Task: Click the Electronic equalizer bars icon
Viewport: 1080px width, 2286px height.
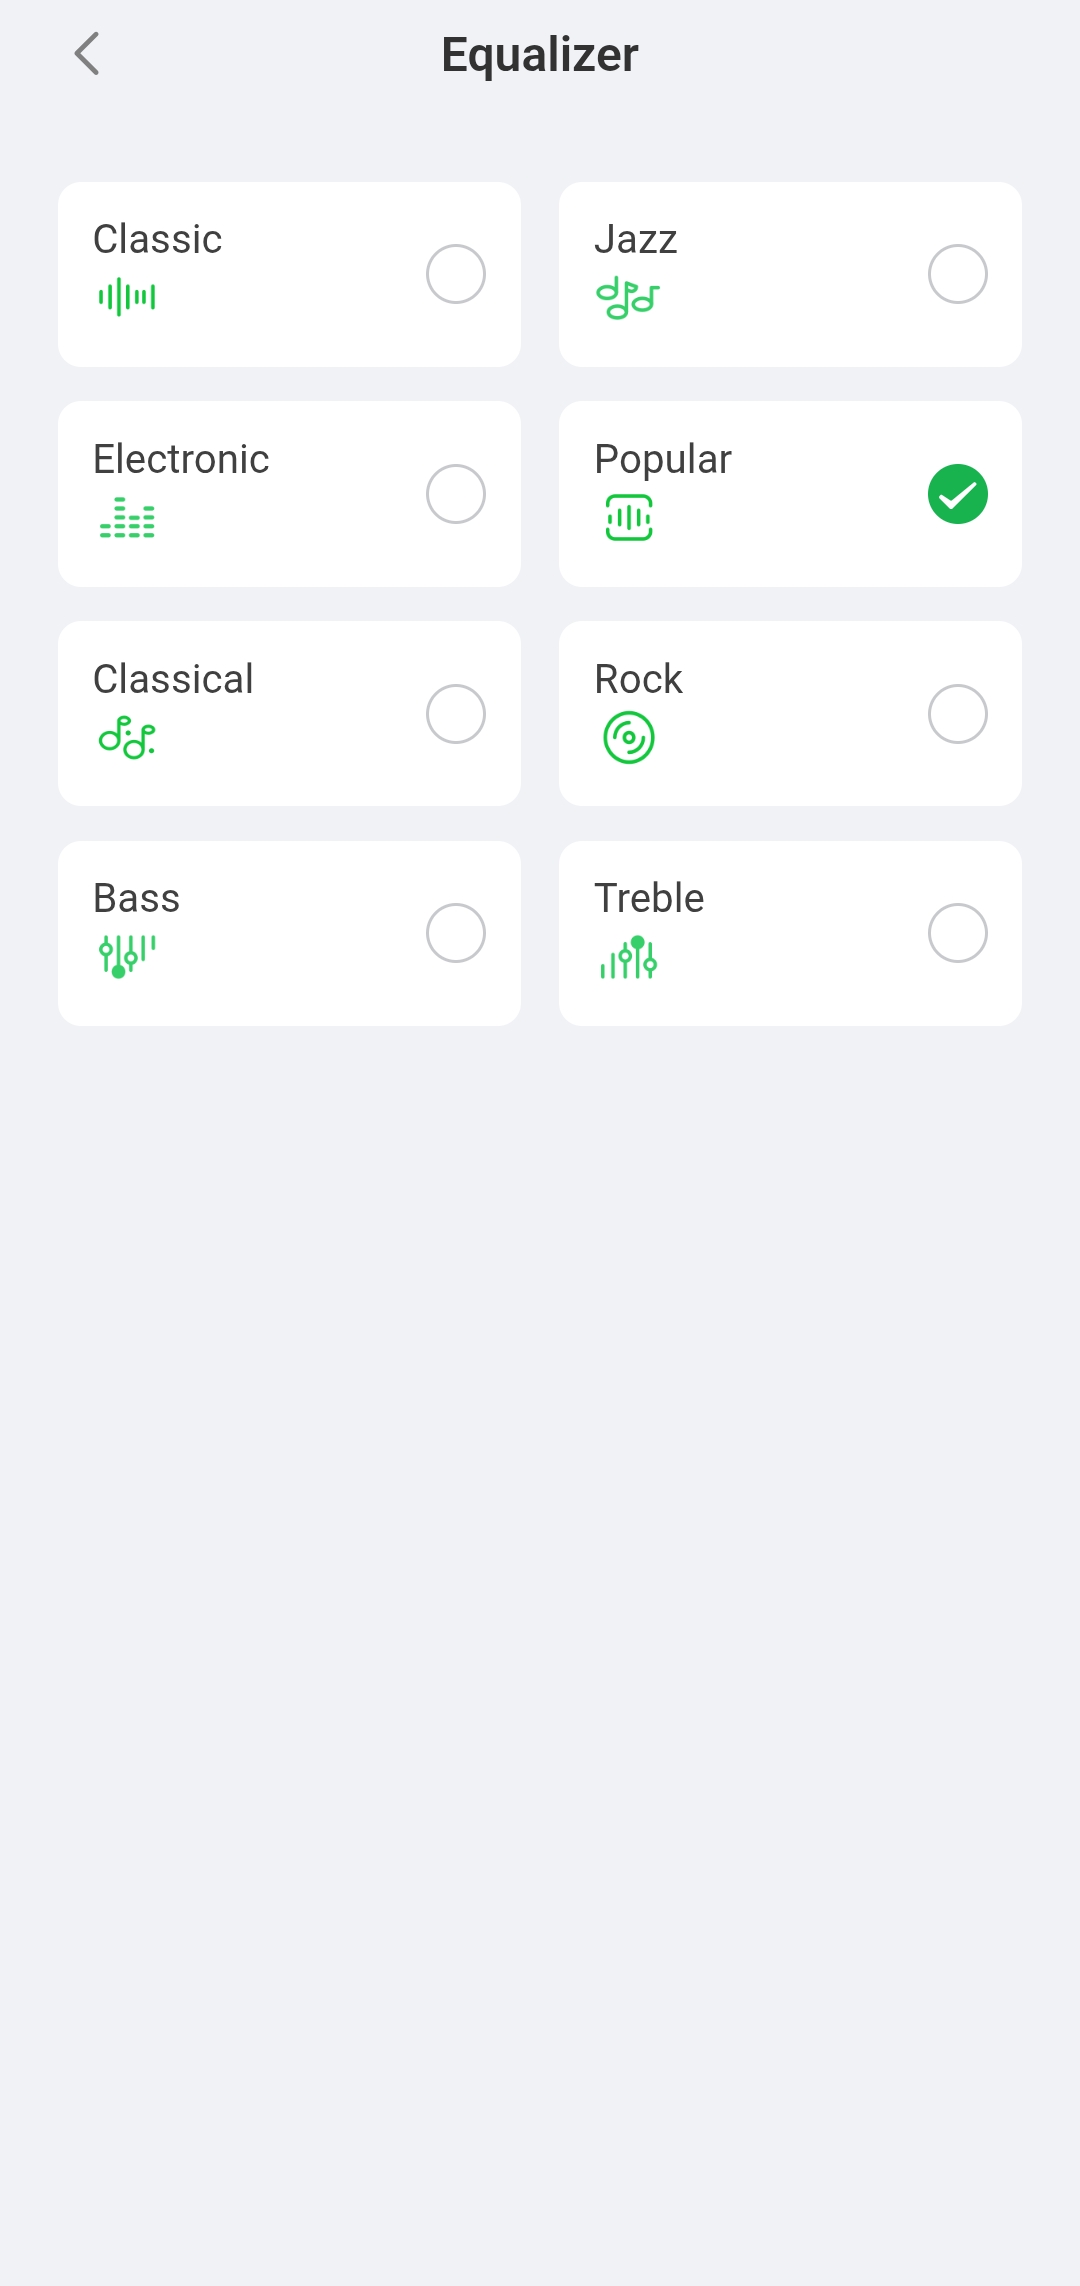Action: pos(127,518)
